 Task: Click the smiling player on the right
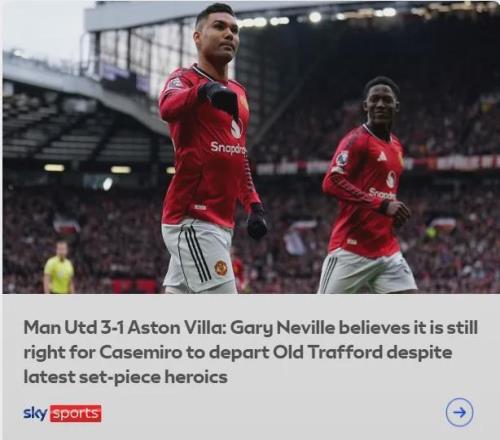[367, 187]
